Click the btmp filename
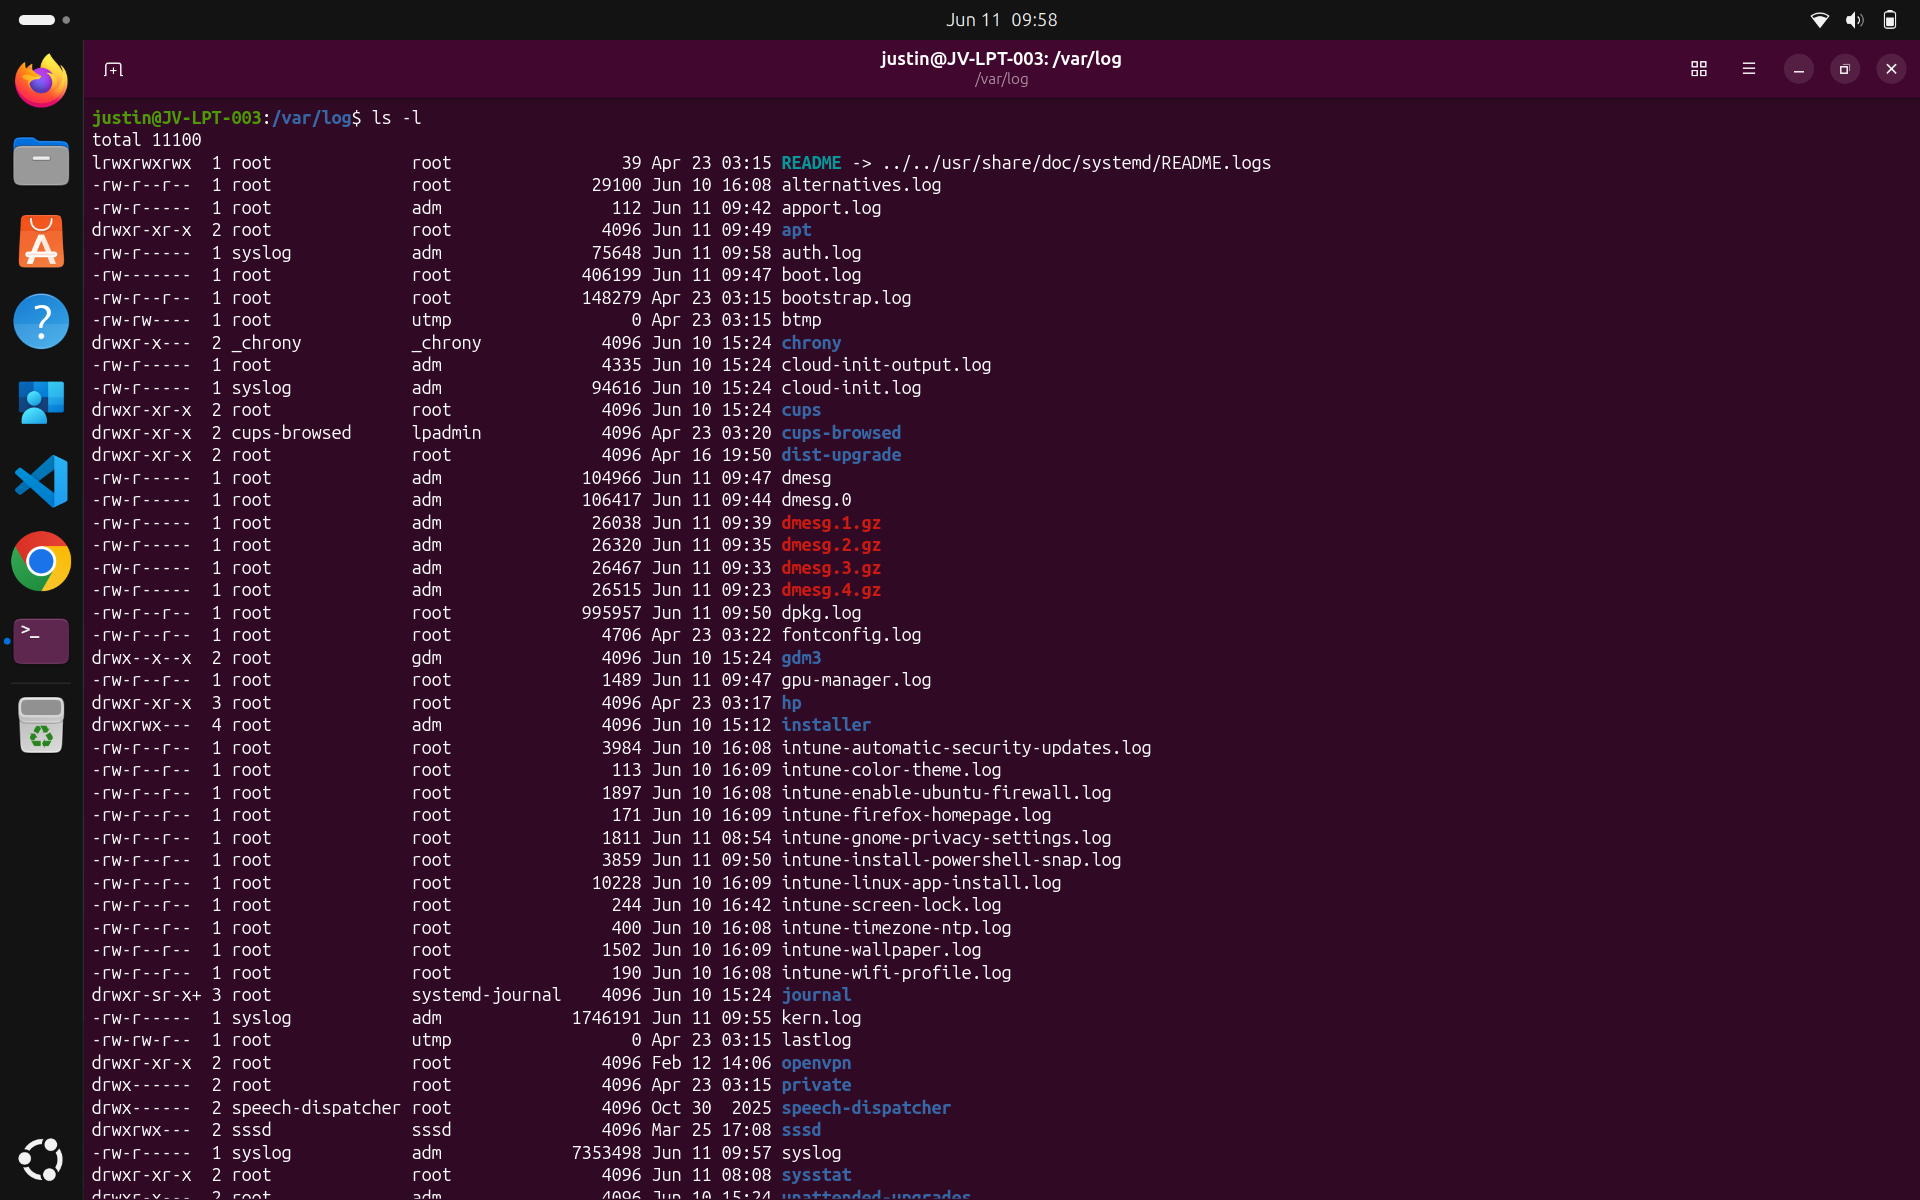 click(x=801, y=320)
